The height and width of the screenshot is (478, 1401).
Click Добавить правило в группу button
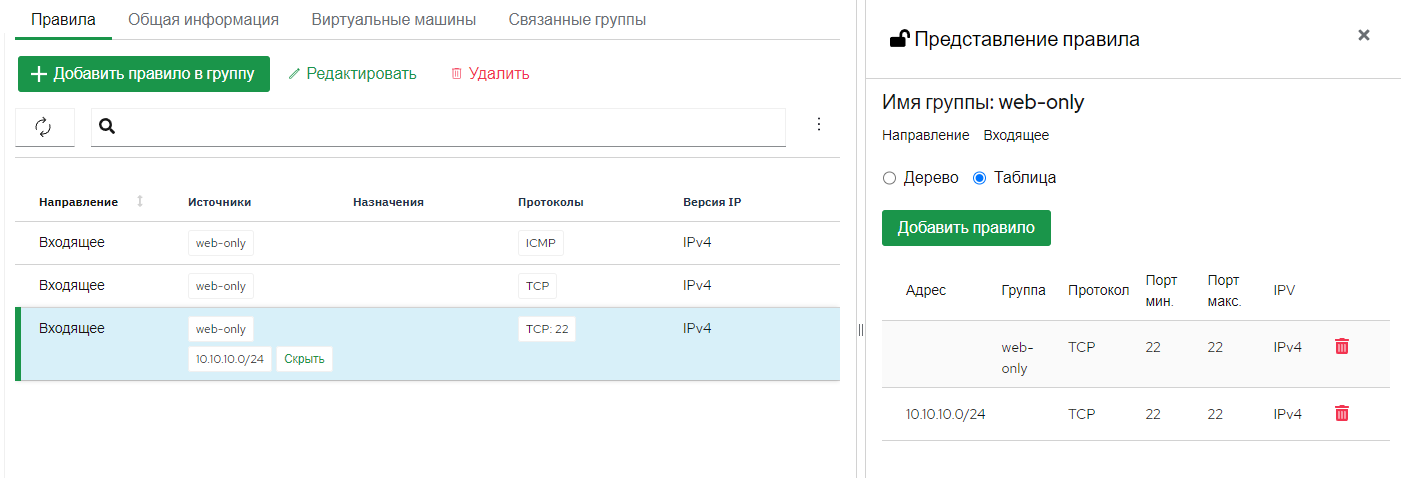click(144, 74)
